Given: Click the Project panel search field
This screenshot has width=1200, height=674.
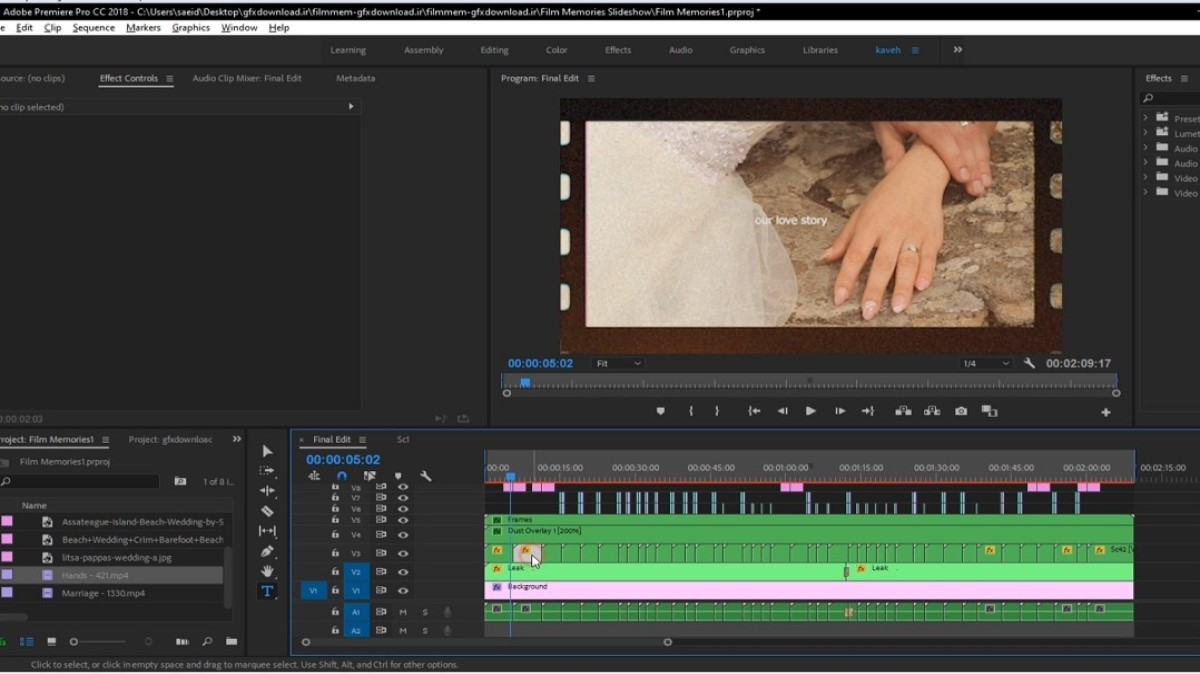Looking at the screenshot, I should click(x=80, y=481).
